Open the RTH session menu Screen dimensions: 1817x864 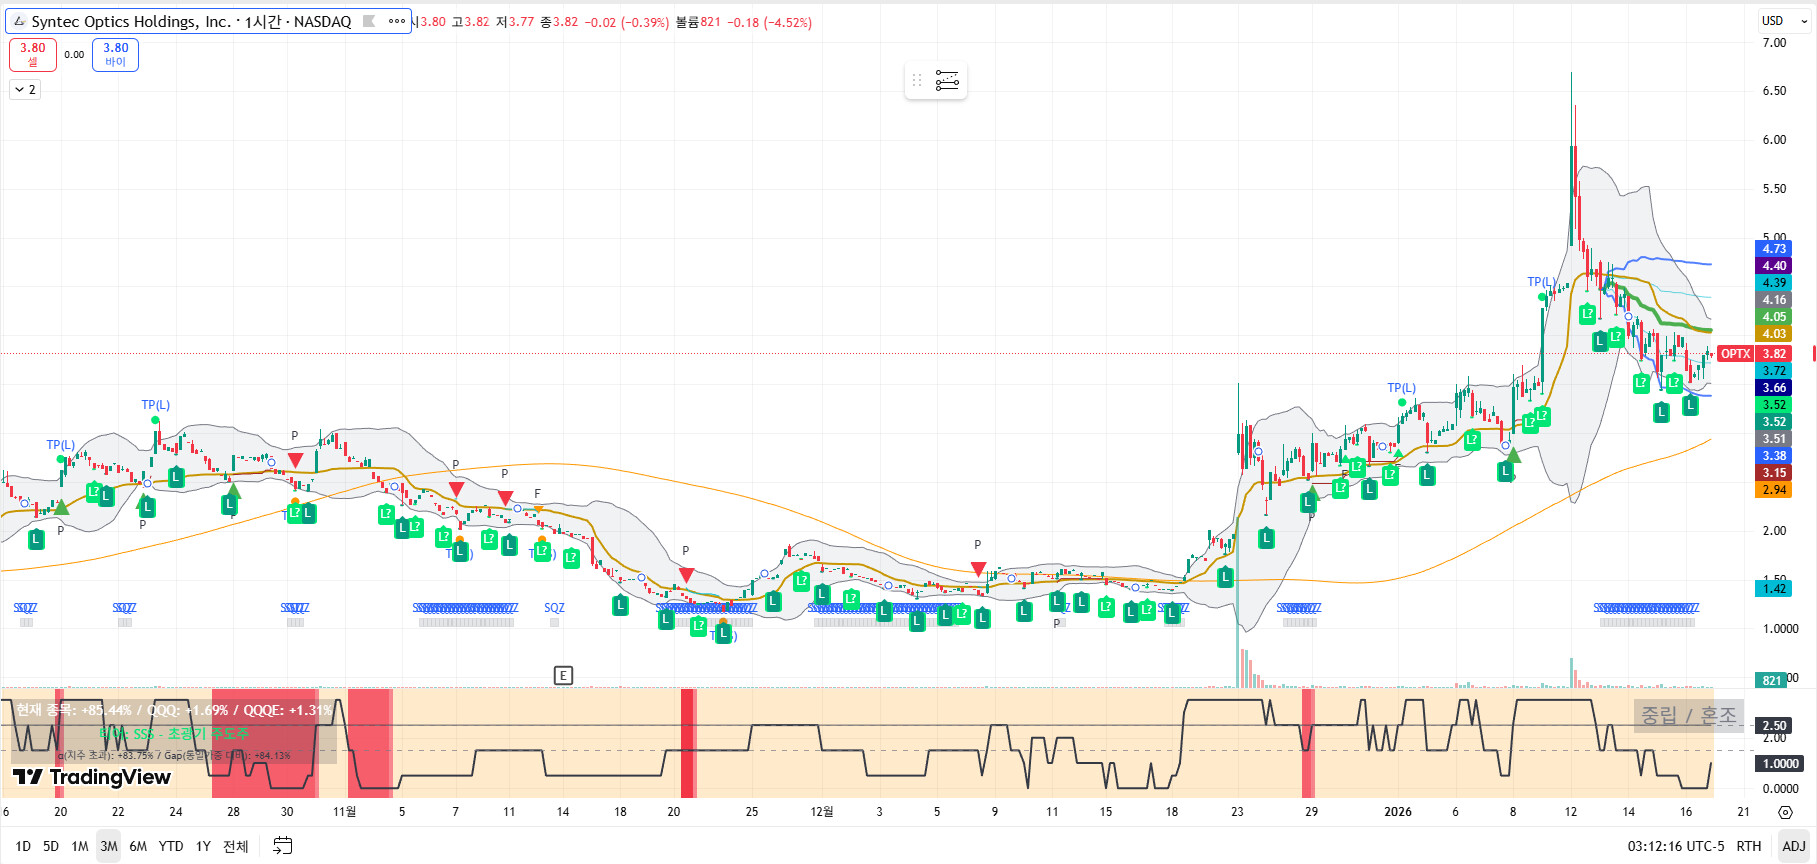click(x=1749, y=846)
